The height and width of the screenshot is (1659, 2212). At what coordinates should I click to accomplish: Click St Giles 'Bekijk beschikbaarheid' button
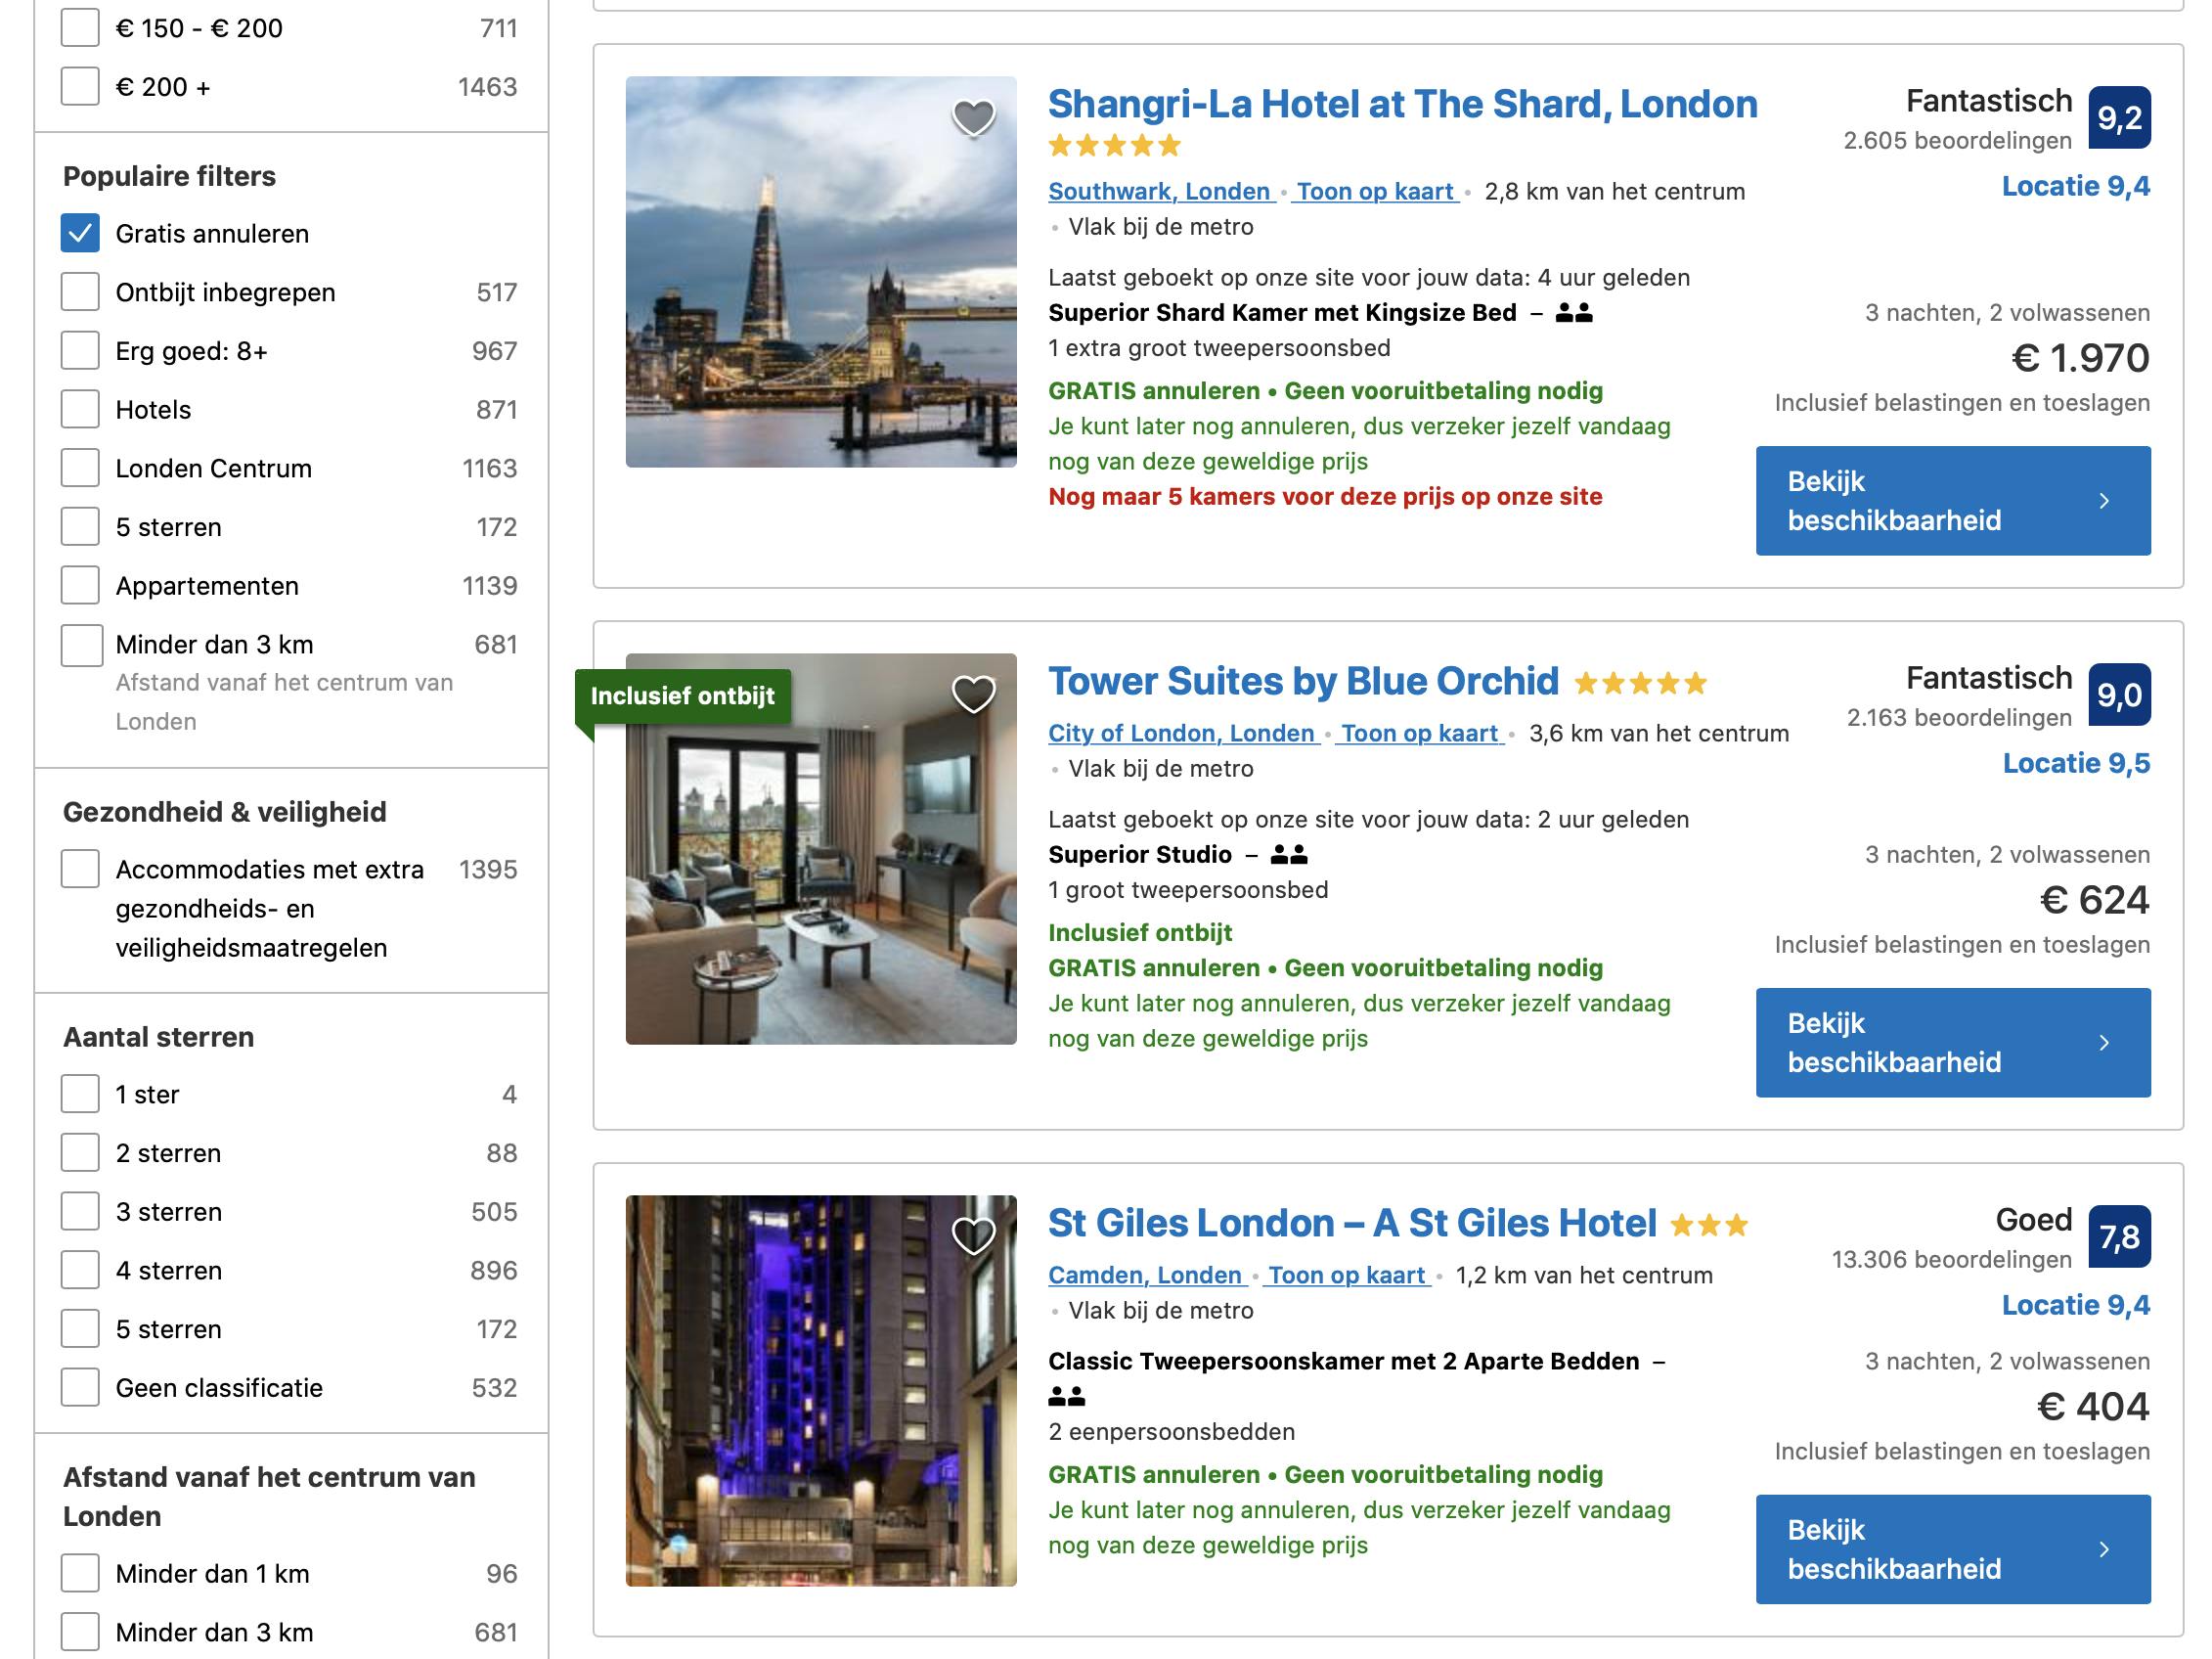(x=1952, y=1549)
